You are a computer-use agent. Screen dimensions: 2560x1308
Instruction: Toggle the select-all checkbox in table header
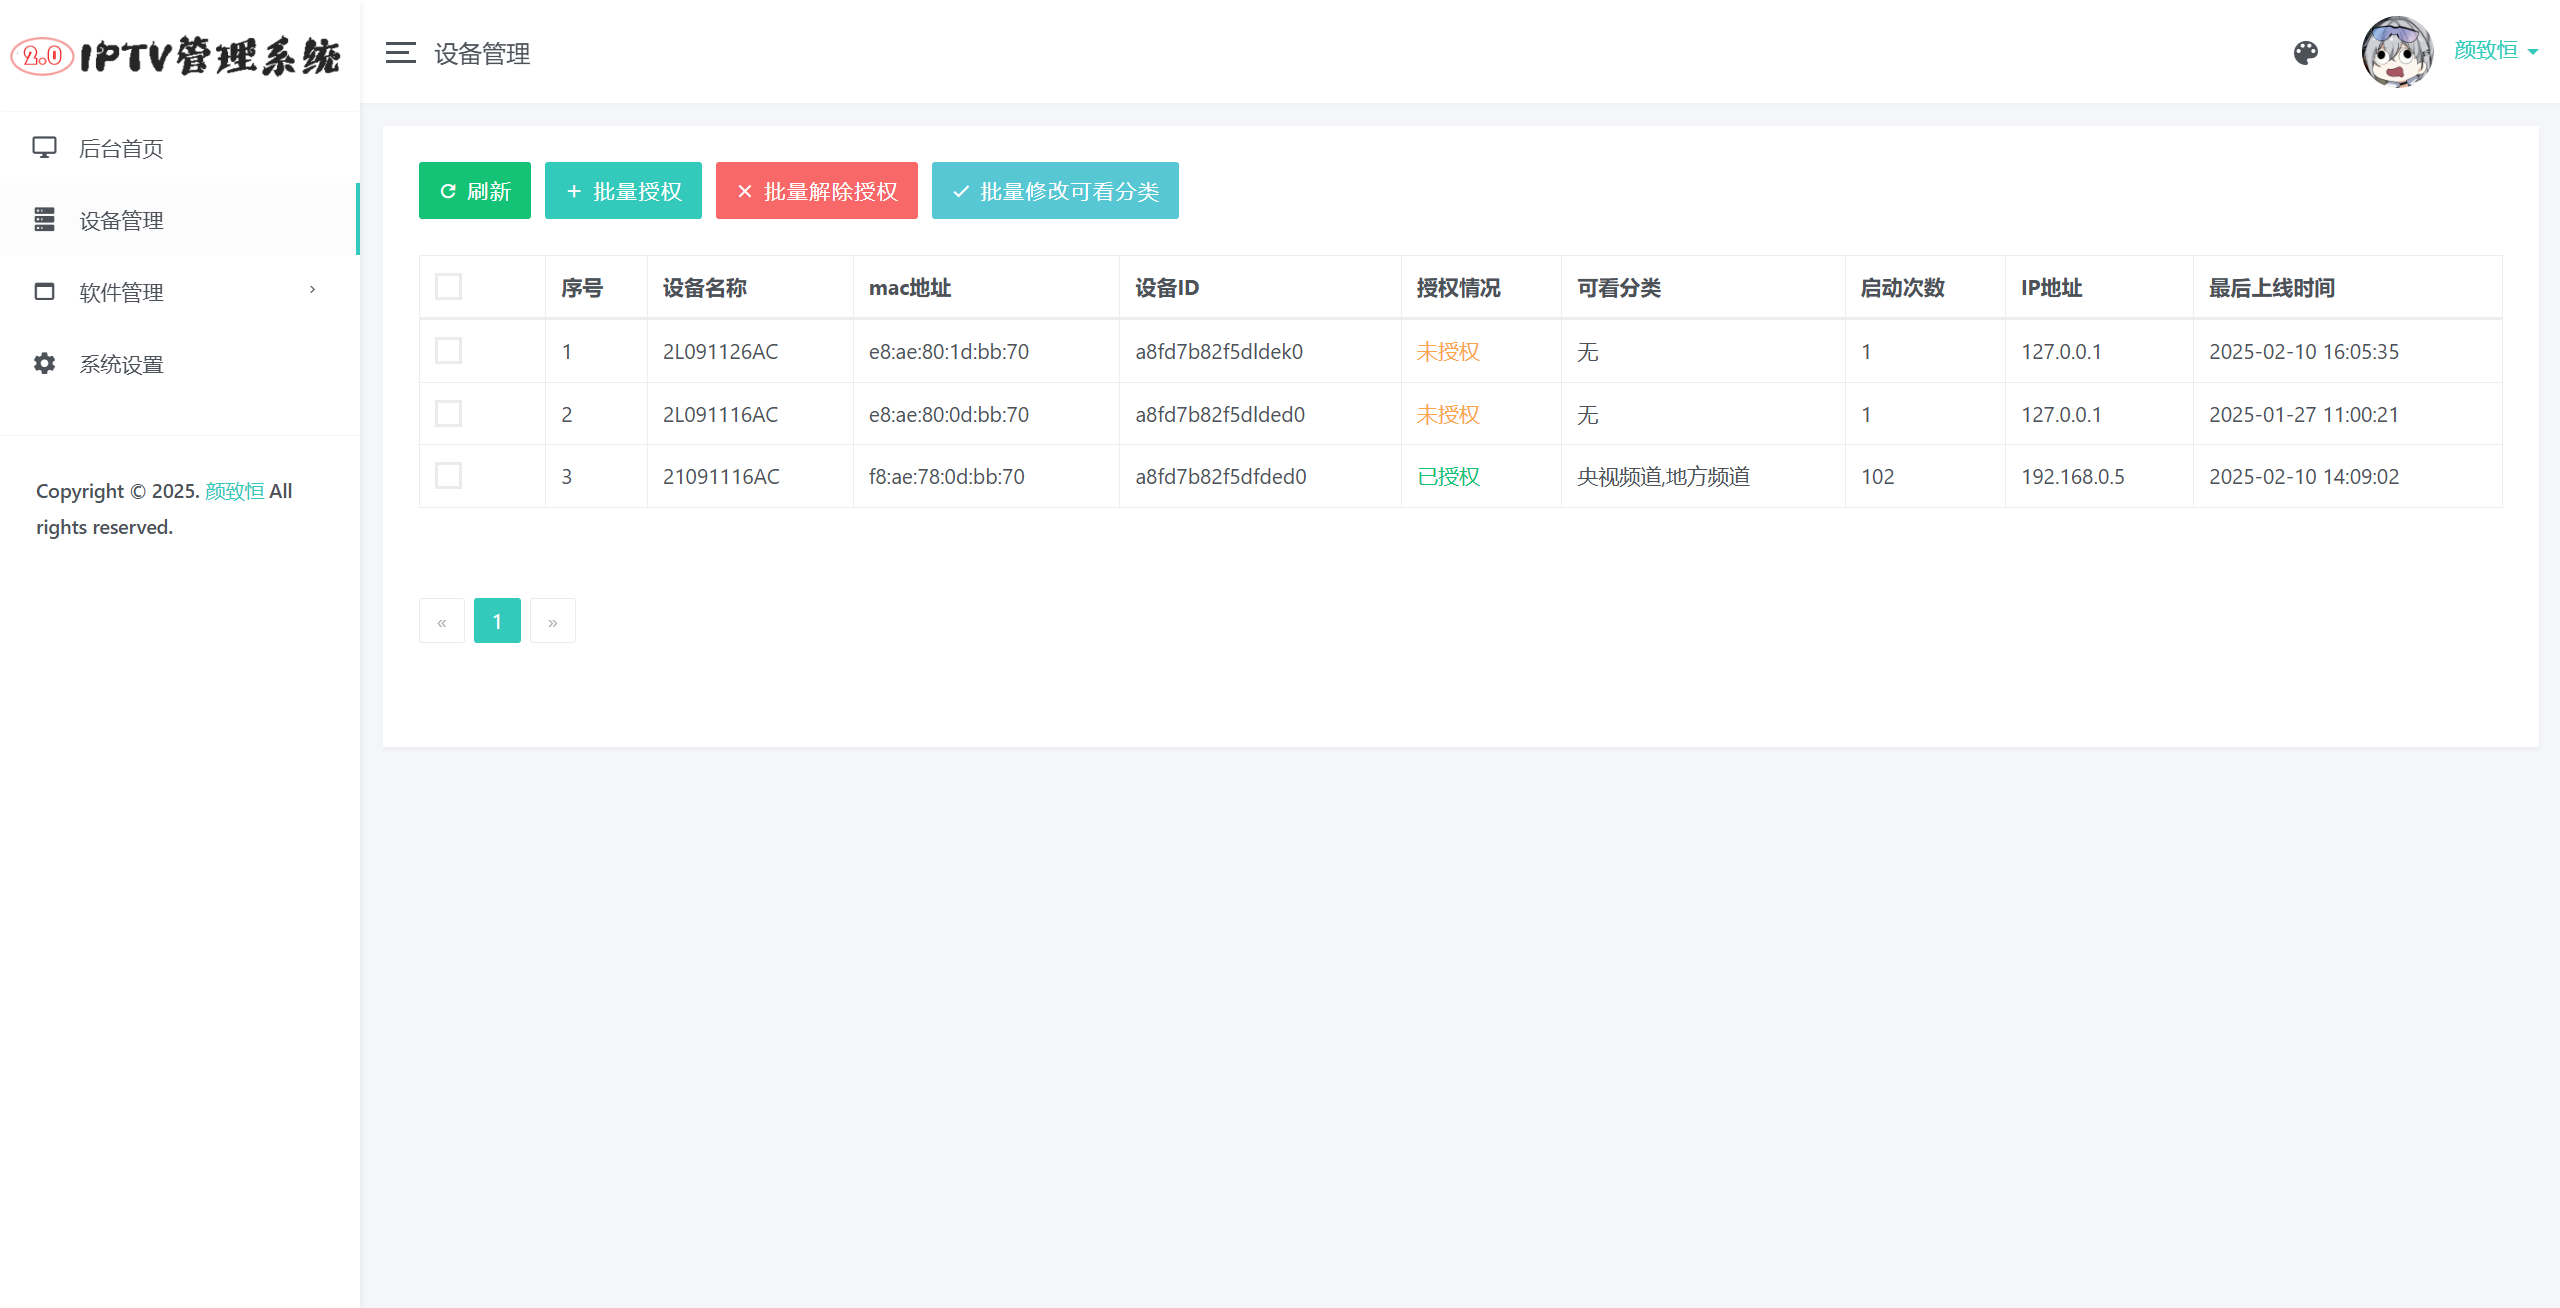448,286
